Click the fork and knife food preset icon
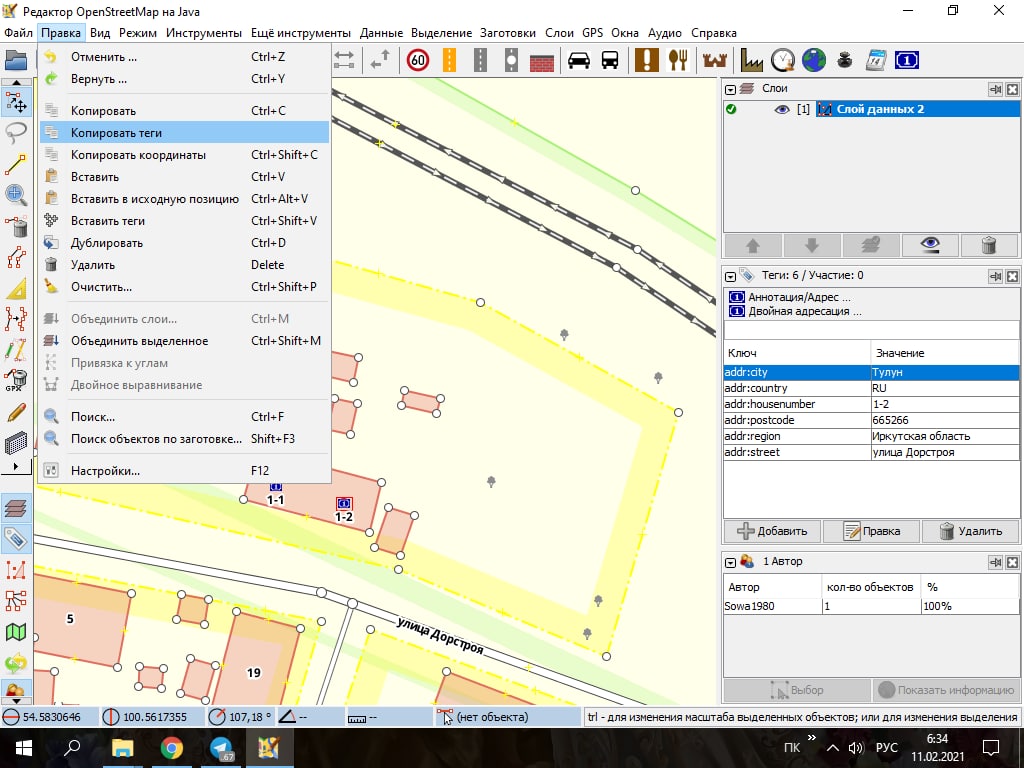Image resolution: width=1024 pixels, height=768 pixels. (x=679, y=61)
